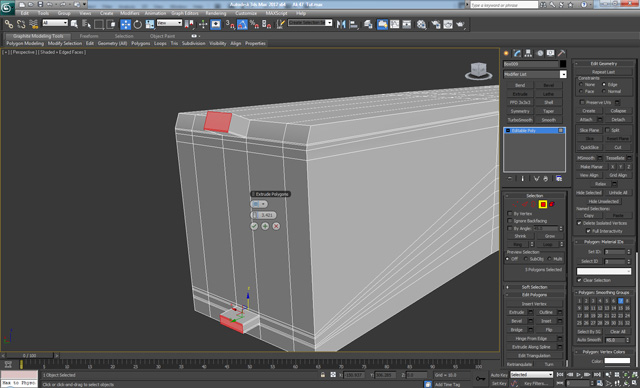Click the Hide Unselected button
Screen dimensions: 640x388
pyautogui.click(x=603, y=202)
